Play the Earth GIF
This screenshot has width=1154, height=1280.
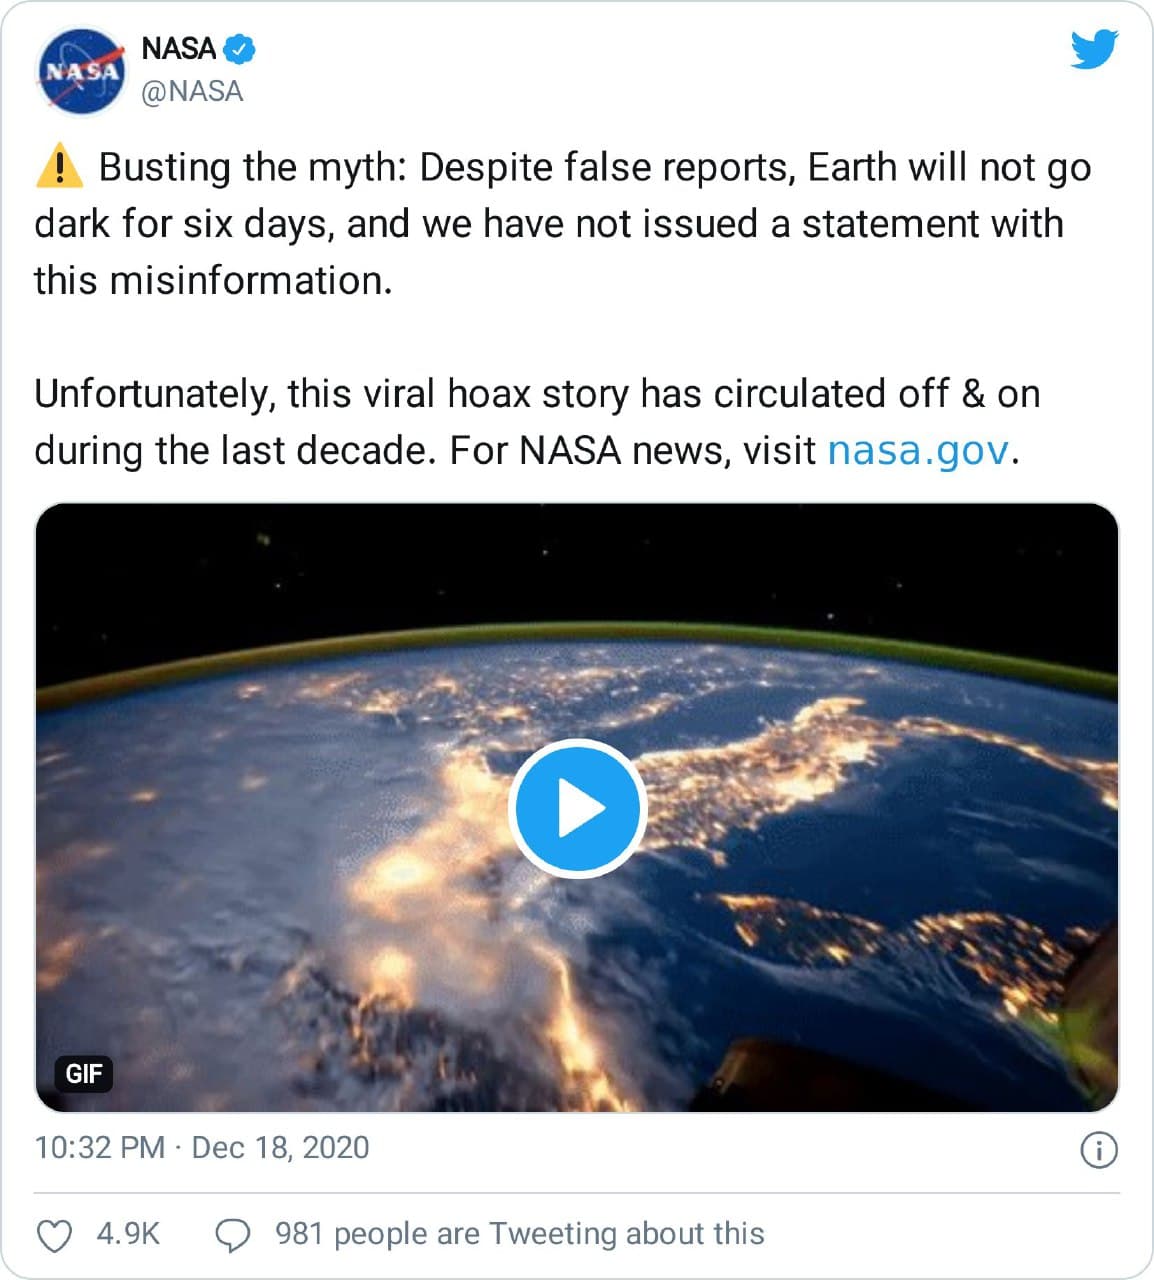tap(577, 808)
